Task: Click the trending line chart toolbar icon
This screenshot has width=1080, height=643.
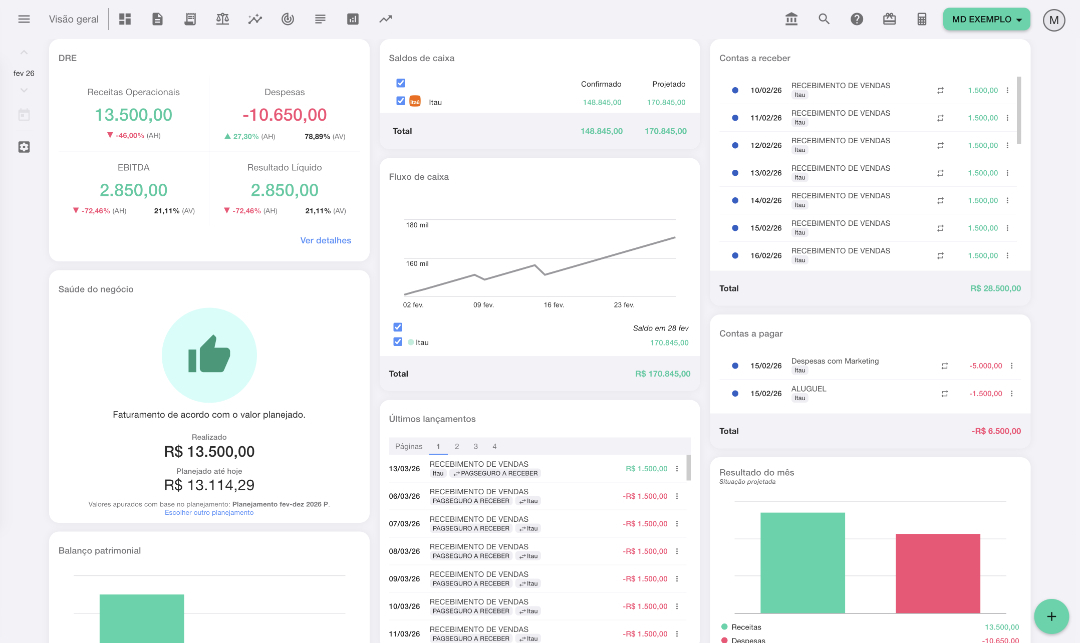Action: [385, 19]
